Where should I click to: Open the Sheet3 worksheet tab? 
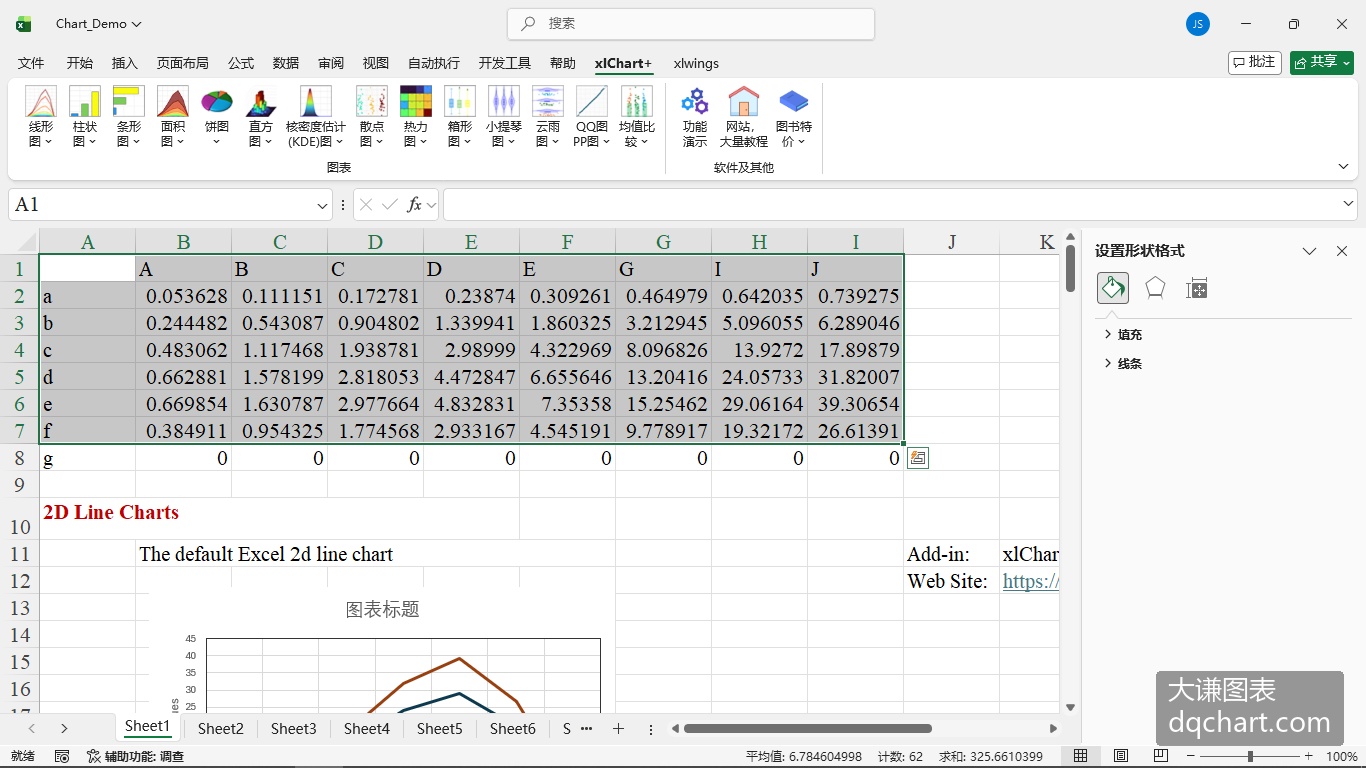(293, 729)
